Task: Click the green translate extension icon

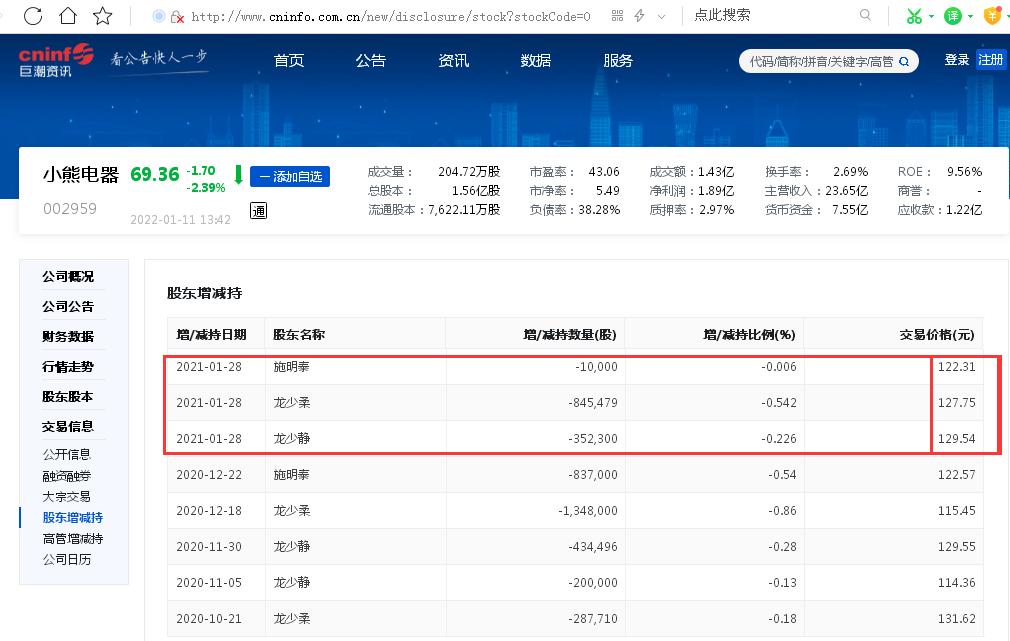Action: [x=954, y=16]
